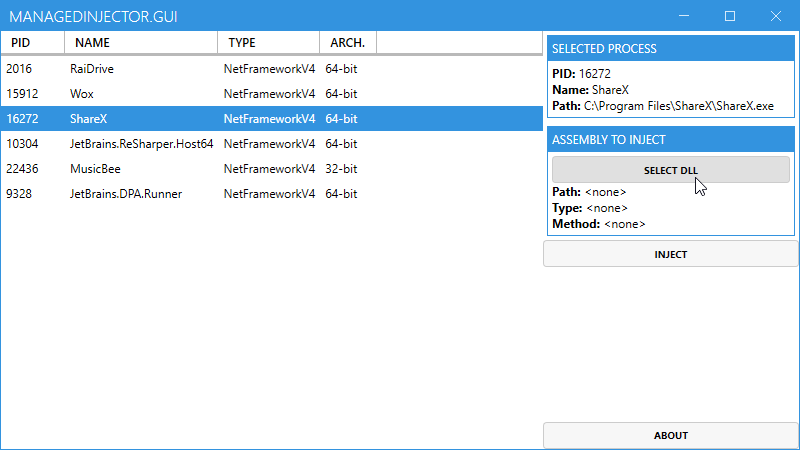Select the MusicBee process name
Viewport: 800px width, 450px height.
pyautogui.click(x=95, y=169)
